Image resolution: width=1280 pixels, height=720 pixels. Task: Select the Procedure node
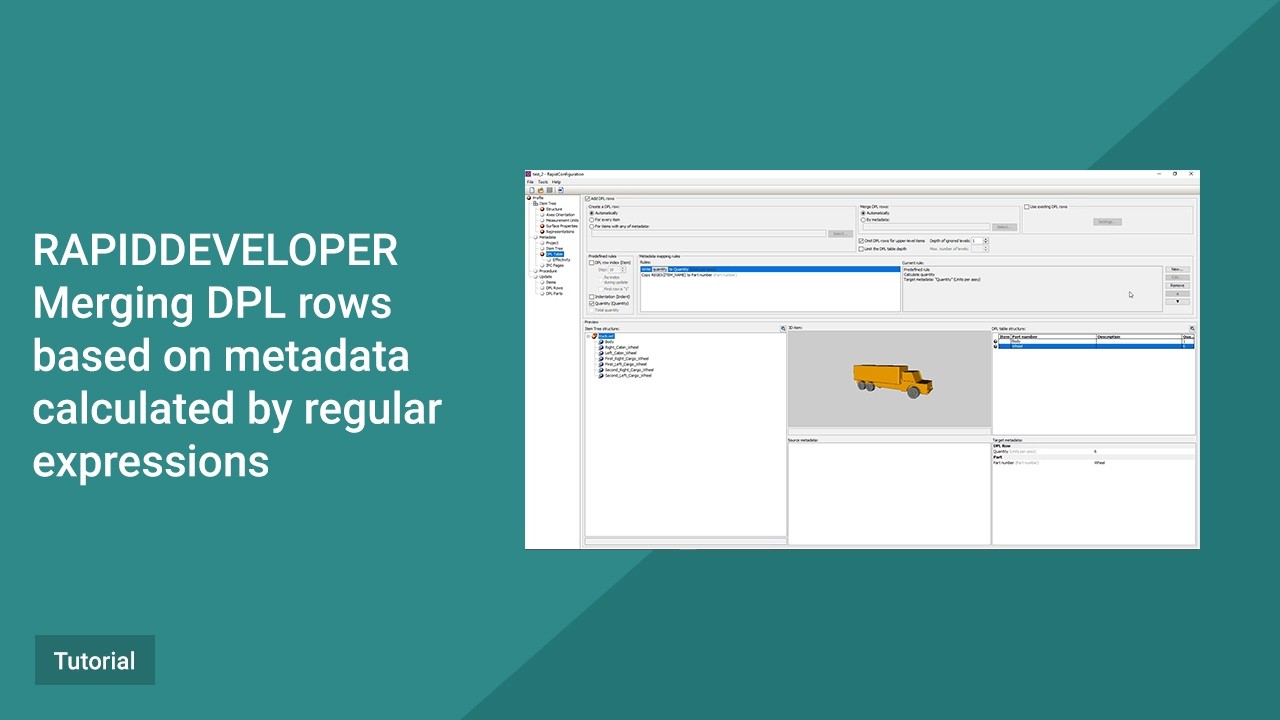(548, 271)
